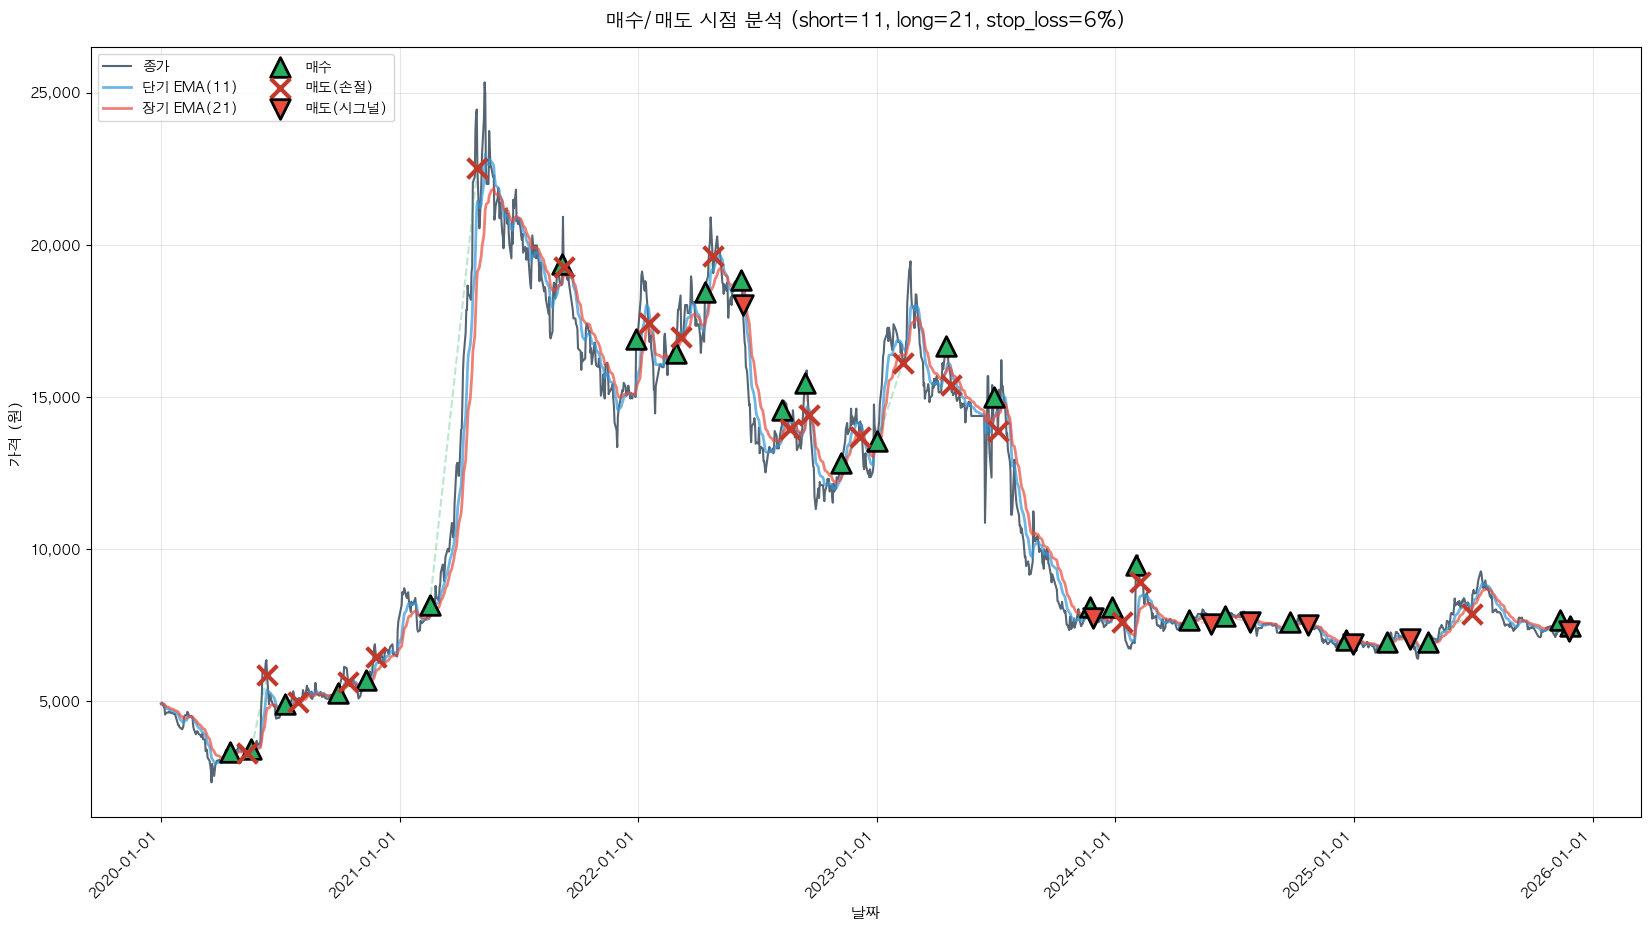Click the 25,000 y-axis tick label
1650x930 pixels.
point(57,93)
